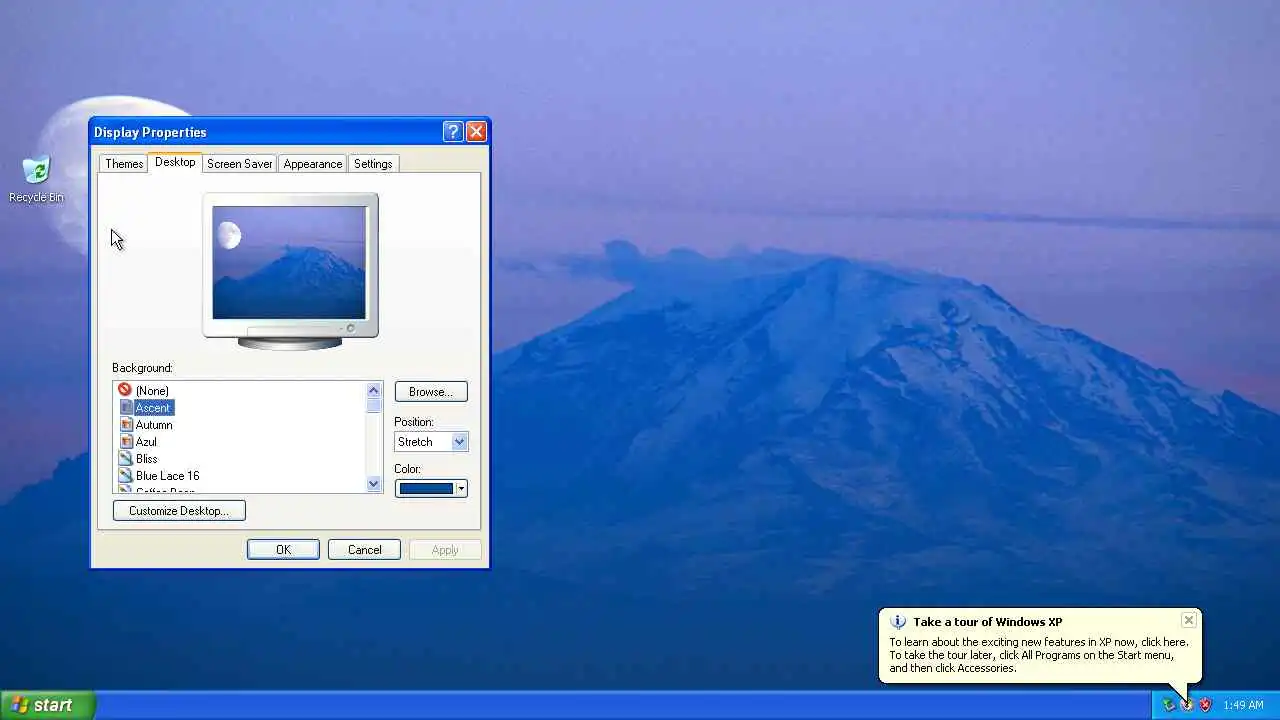This screenshot has width=1280, height=720.
Task: Click the Bliss wallpaper file icon
Action: coord(126,458)
